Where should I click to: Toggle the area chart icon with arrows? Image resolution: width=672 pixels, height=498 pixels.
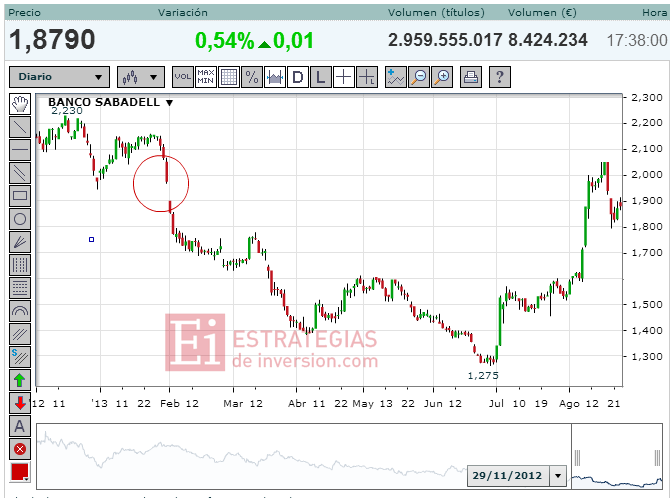click(x=275, y=77)
